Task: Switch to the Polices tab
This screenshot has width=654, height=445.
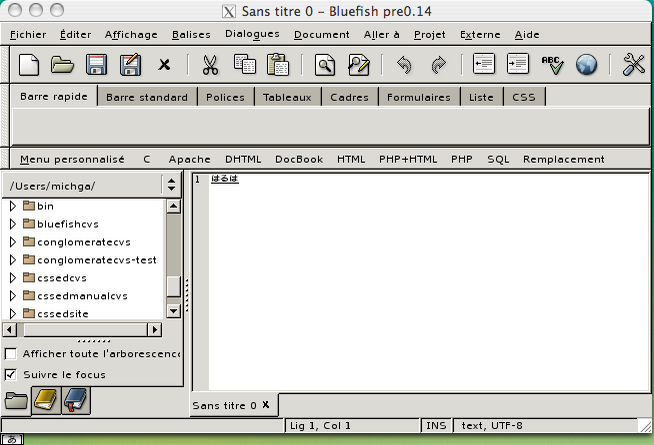Action: point(225,97)
